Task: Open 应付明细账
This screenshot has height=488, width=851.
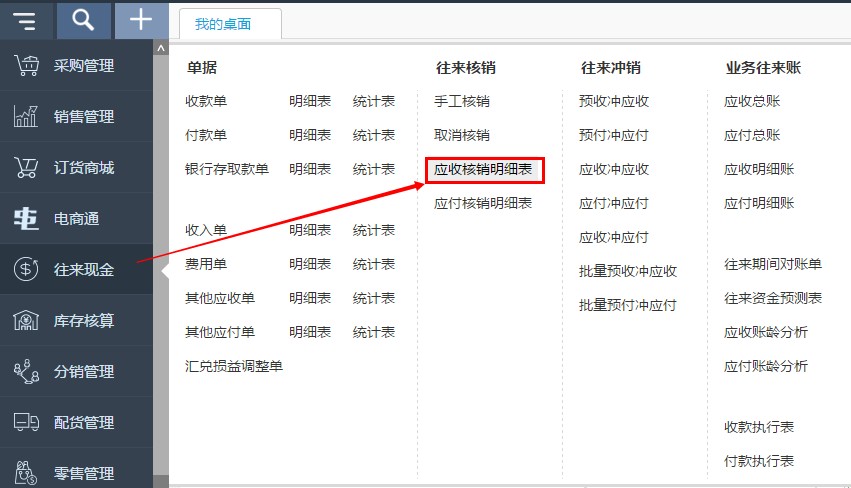Action: coord(759,204)
